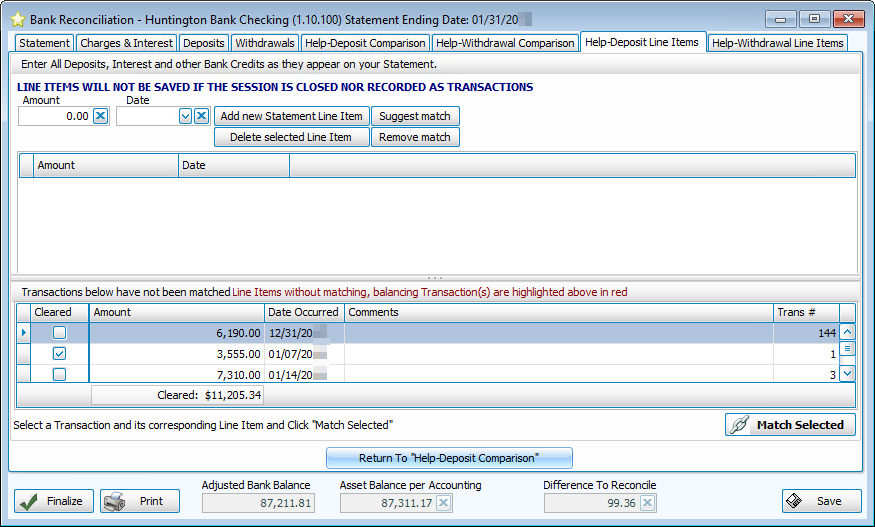Clear the Difference To Reconcile X icon
Screen dimensions: 875x527
[647, 503]
